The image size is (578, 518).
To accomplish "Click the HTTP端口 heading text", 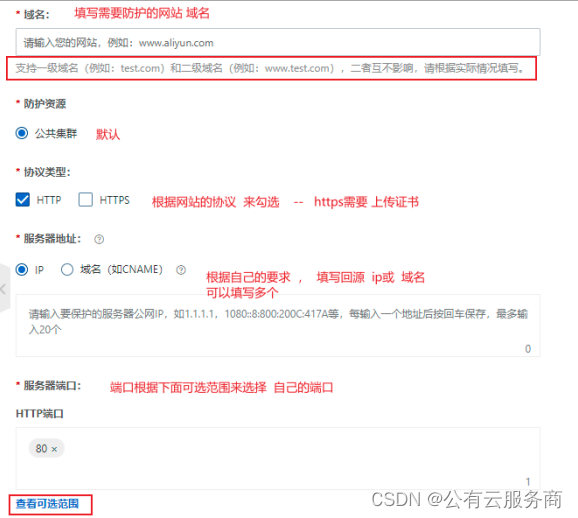I will 39,414.
